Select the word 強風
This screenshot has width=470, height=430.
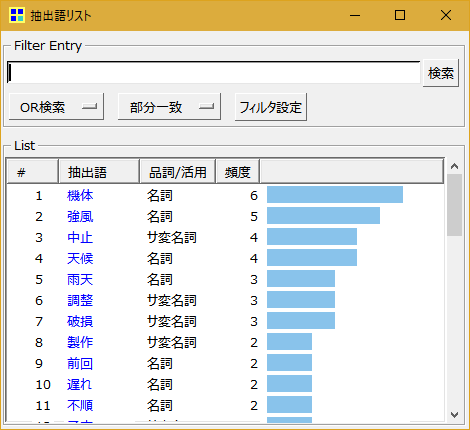click(x=80, y=217)
